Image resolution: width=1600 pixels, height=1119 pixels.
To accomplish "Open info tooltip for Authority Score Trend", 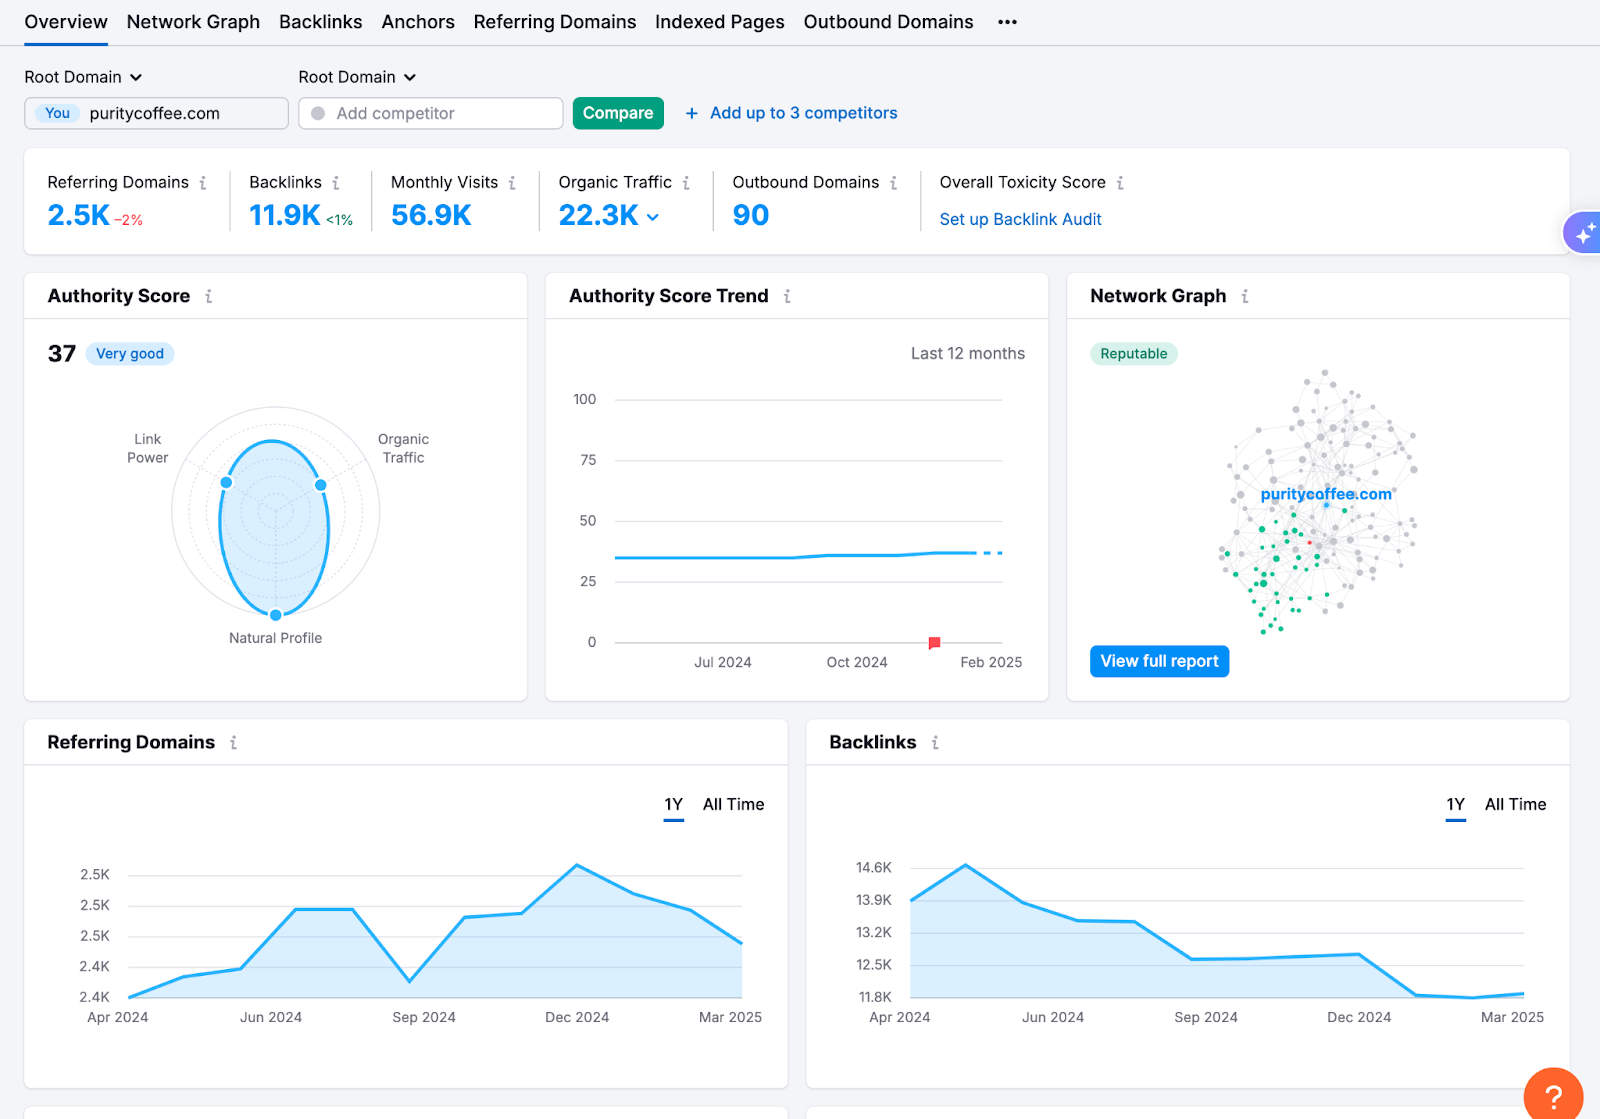I will click(x=787, y=297).
